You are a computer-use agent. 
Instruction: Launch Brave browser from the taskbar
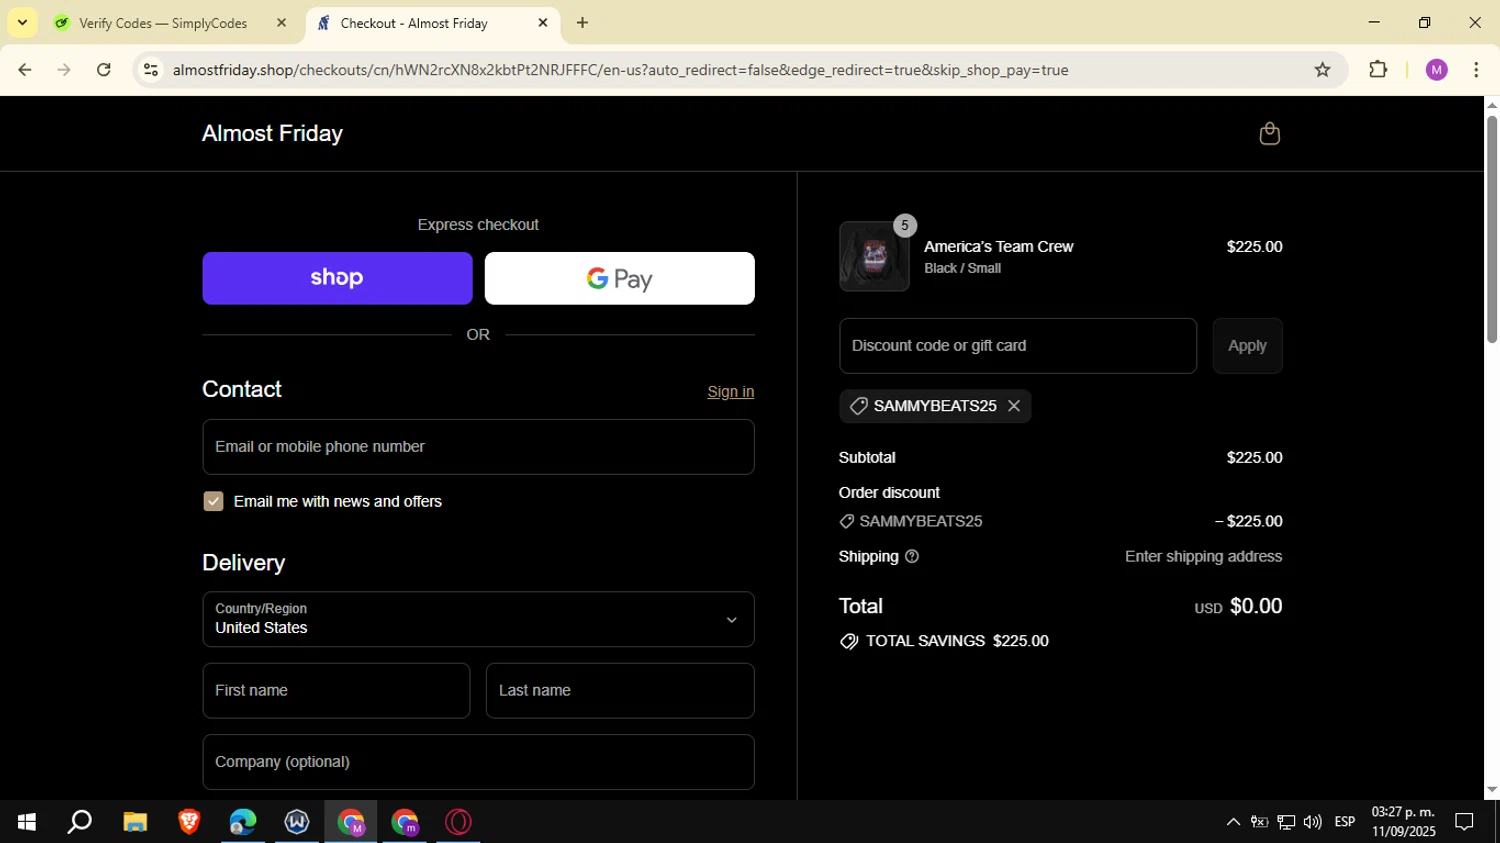189,822
